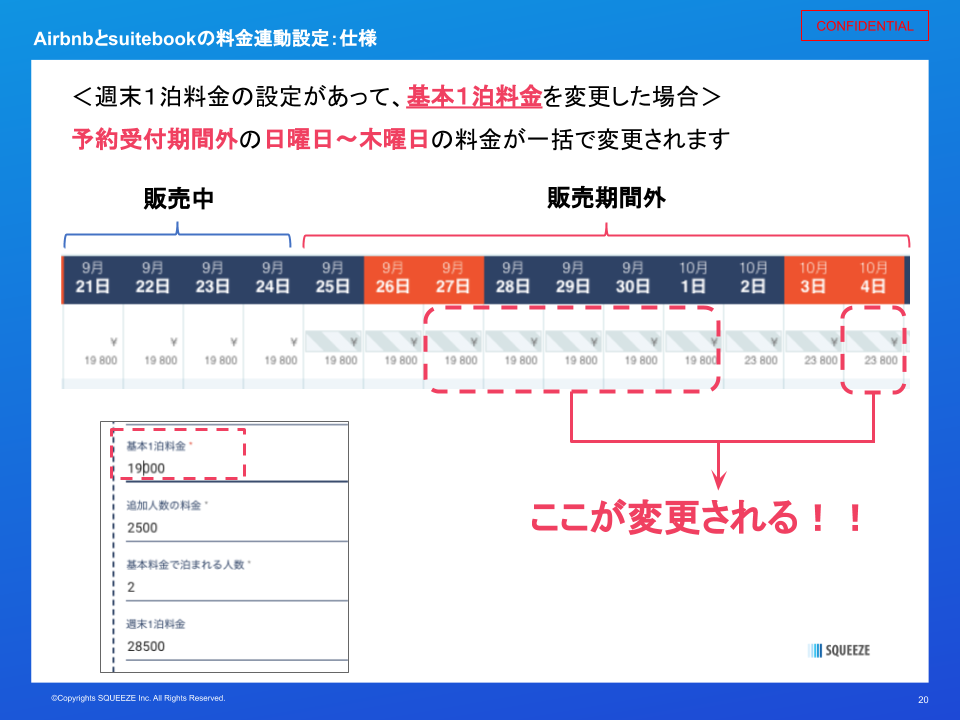Click the copyright SQUEEZE Inc. footer text
Image resolution: width=960 pixels, height=720 pixels.
(138, 698)
